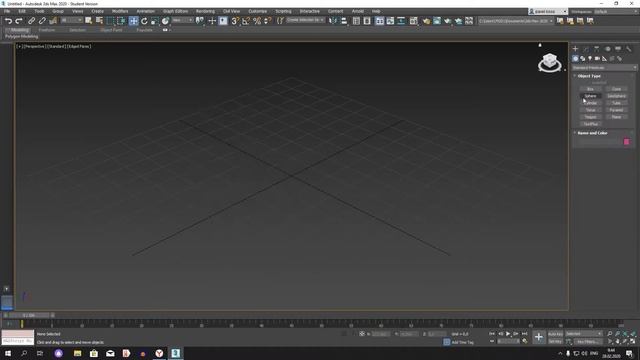This screenshot has width=640, height=360.
Task: Click the Plane primitive button
Action: tap(616, 117)
